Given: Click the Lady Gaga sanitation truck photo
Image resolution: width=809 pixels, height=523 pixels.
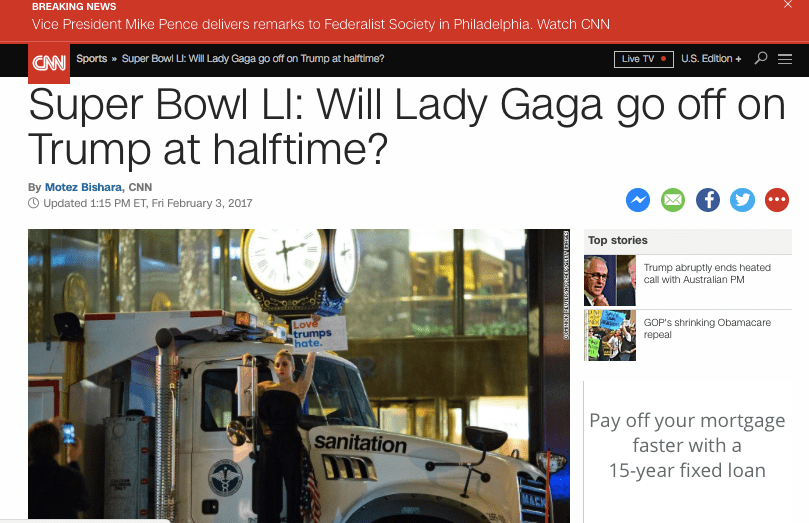Looking at the screenshot, I should click(299, 376).
